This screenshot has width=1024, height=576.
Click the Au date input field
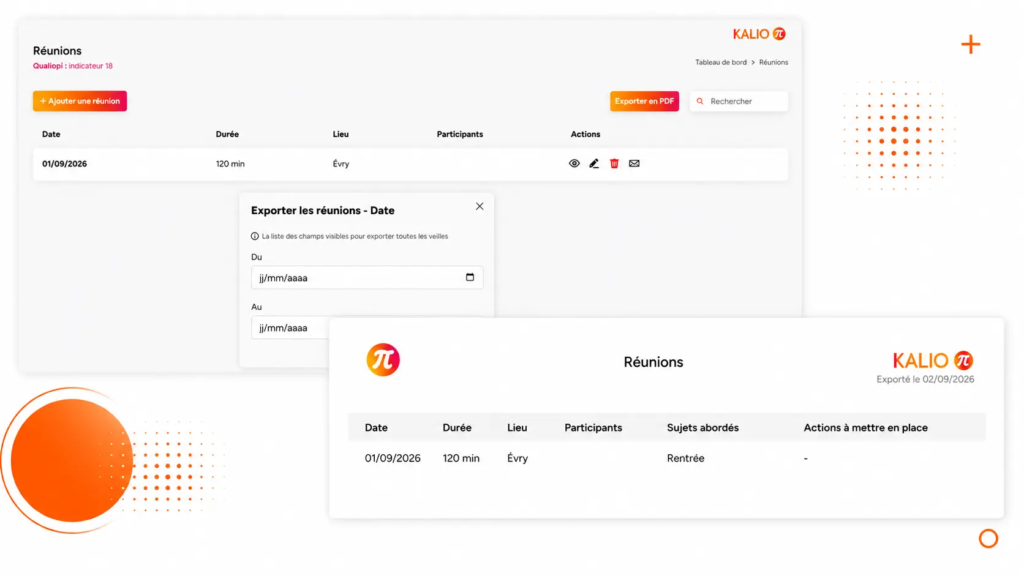click(x=291, y=328)
